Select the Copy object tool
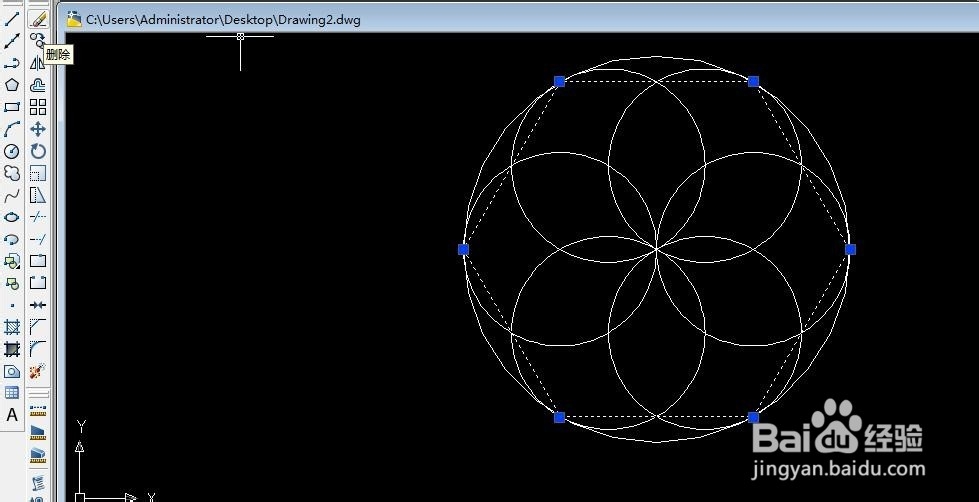Screen dimensions: 979x502 click(38, 41)
